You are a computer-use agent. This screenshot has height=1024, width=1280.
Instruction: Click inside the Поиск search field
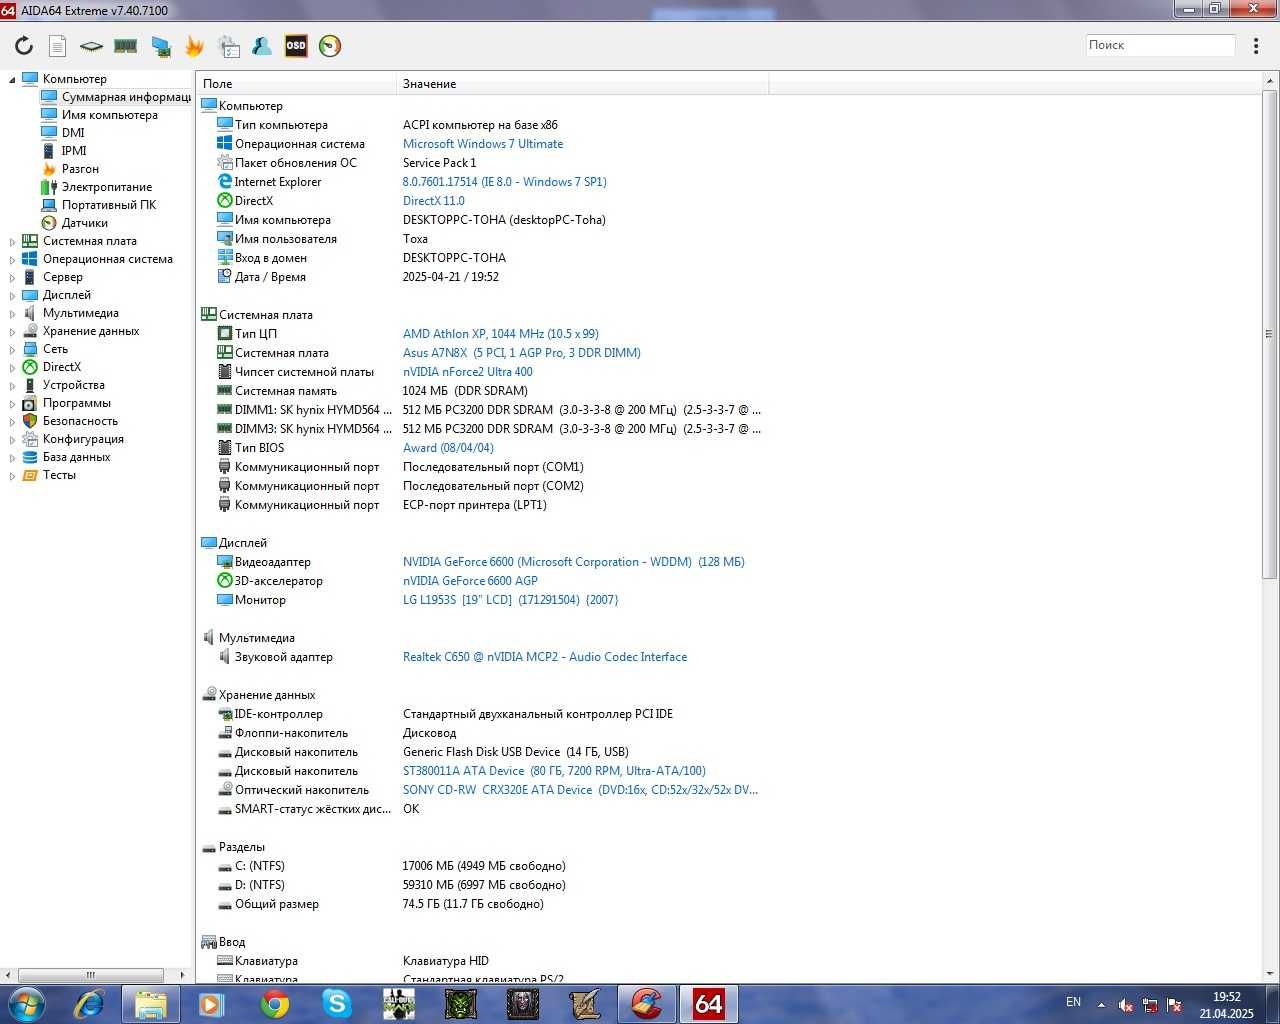pyautogui.click(x=1161, y=45)
